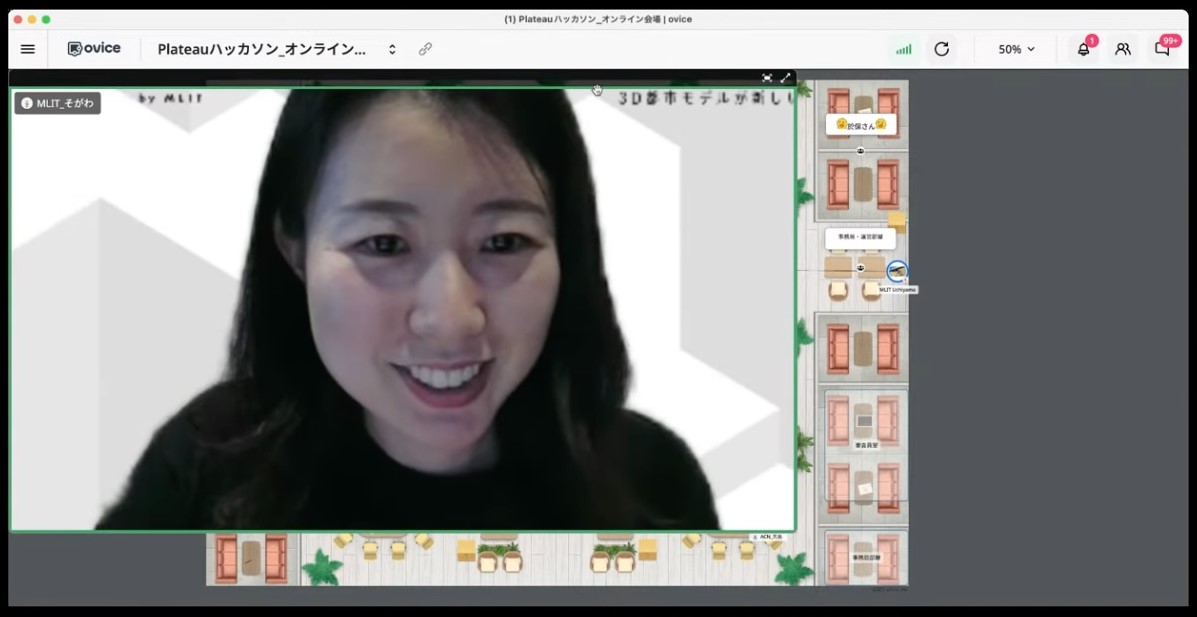The height and width of the screenshot is (617, 1197).
Task: Click the ACN avatar label below video
Action: tap(767, 538)
